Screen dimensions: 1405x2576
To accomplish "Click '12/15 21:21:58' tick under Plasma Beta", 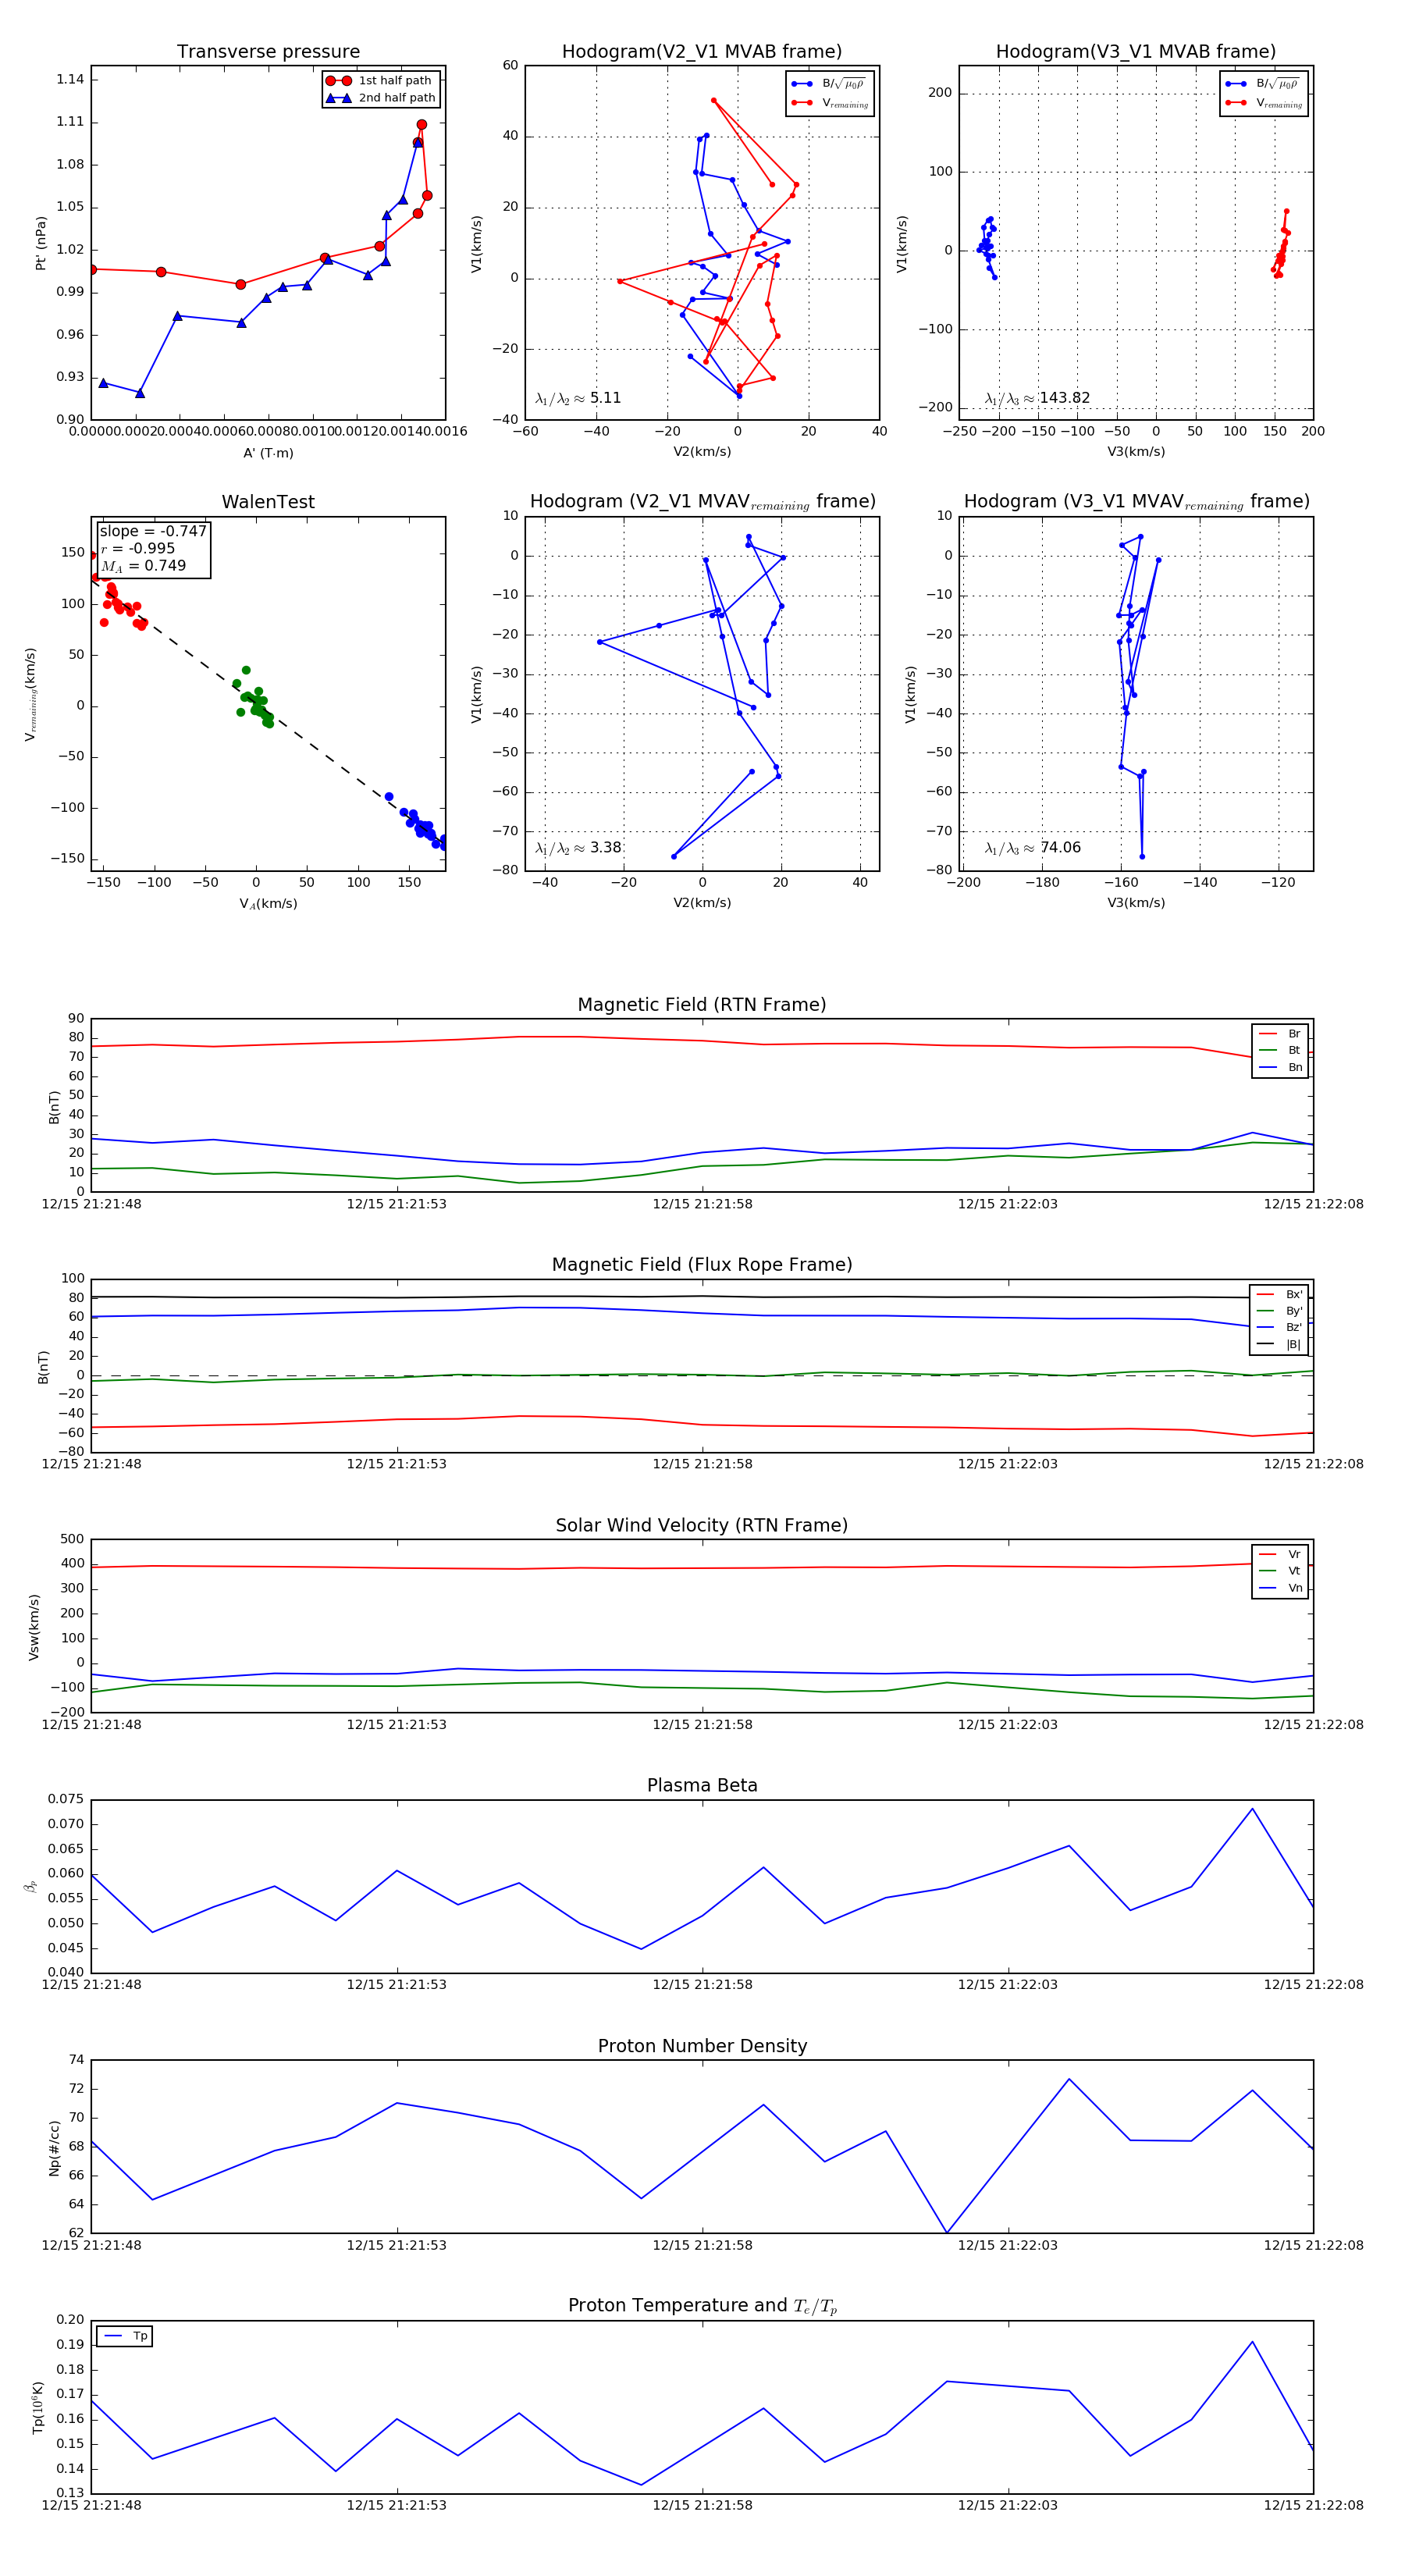I will 702,1985.
